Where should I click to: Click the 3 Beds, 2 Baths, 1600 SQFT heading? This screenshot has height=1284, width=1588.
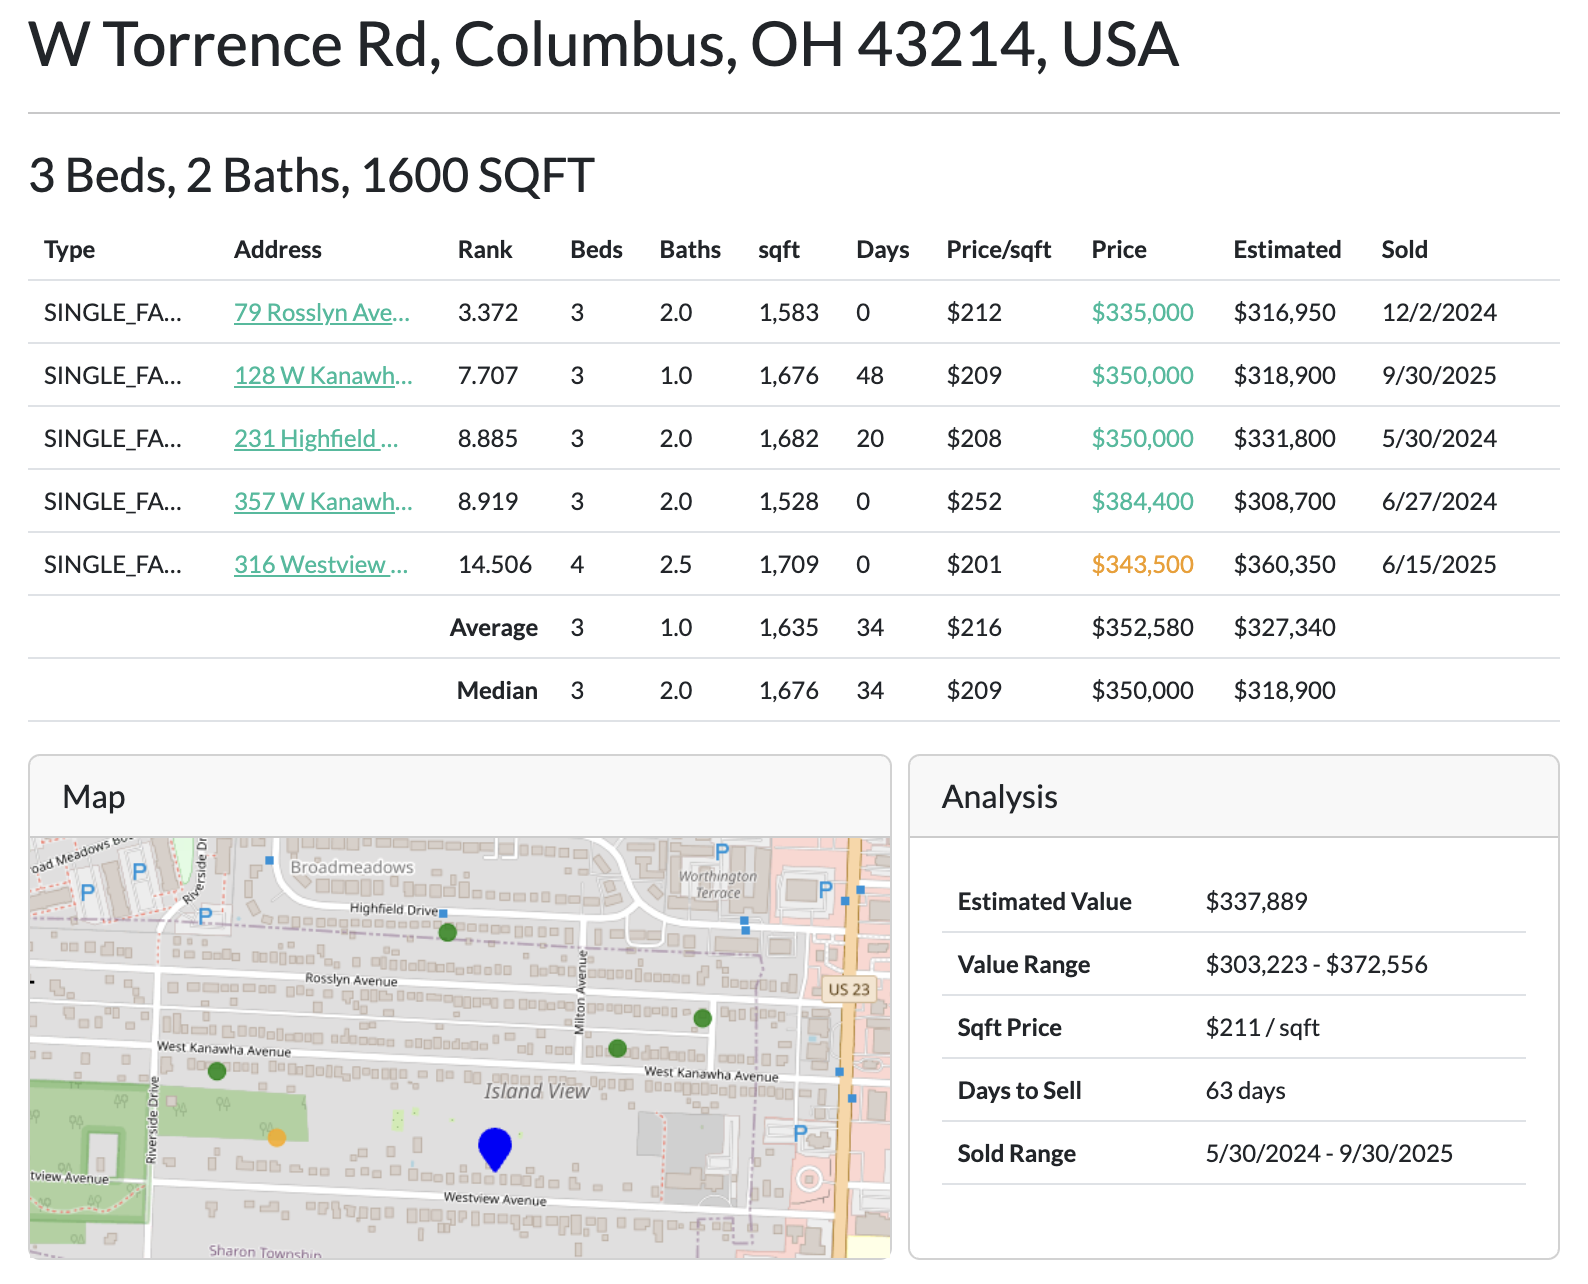coord(311,175)
